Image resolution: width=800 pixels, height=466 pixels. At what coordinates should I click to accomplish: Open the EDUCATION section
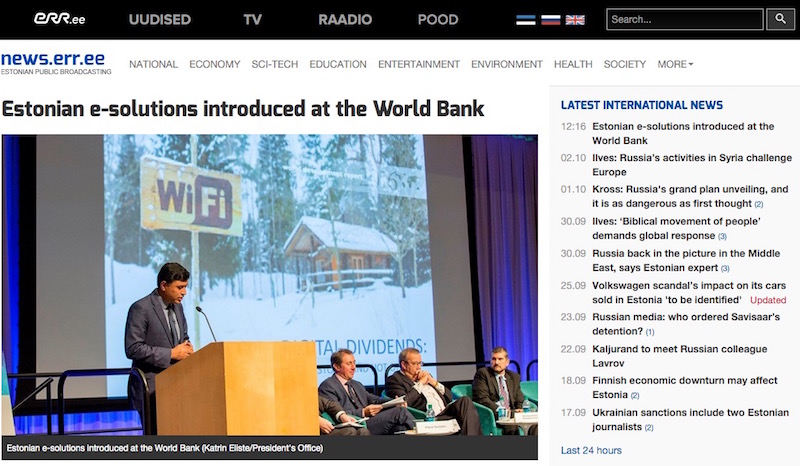tap(338, 64)
